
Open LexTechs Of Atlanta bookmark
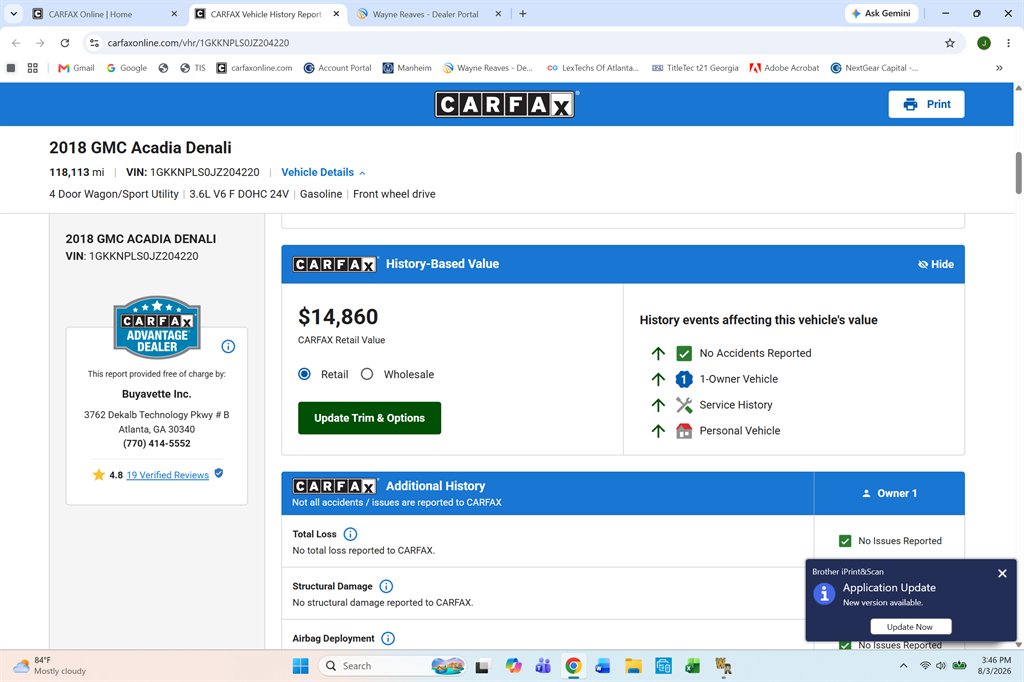click(592, 68)
